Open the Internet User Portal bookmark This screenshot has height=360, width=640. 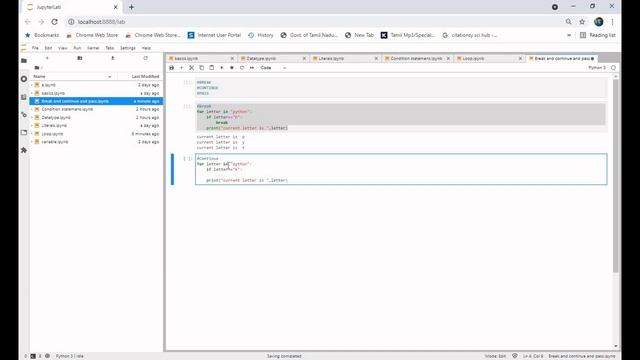tap(214, 36)
